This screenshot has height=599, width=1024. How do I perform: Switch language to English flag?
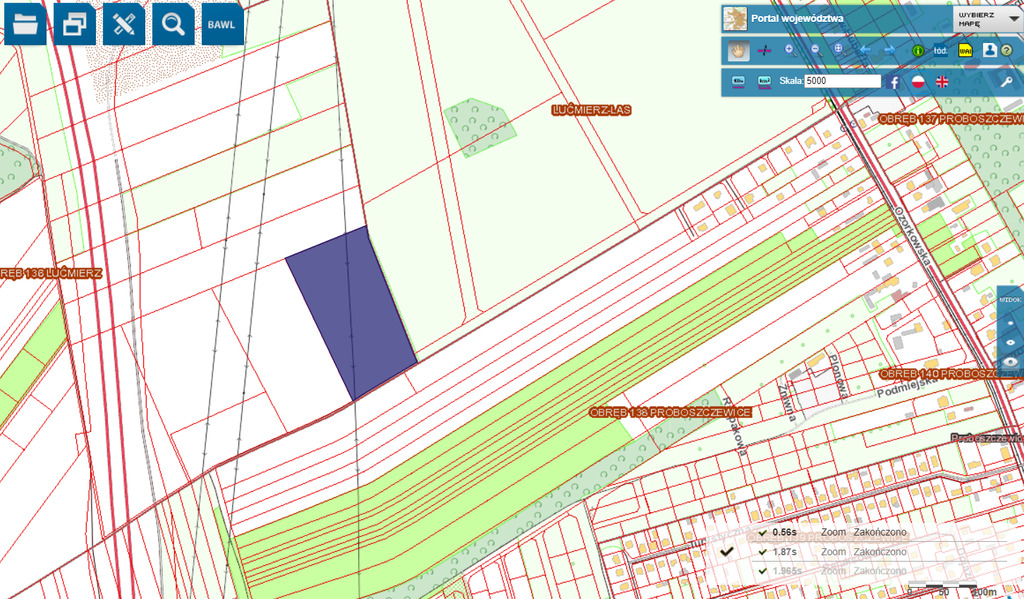942,81
